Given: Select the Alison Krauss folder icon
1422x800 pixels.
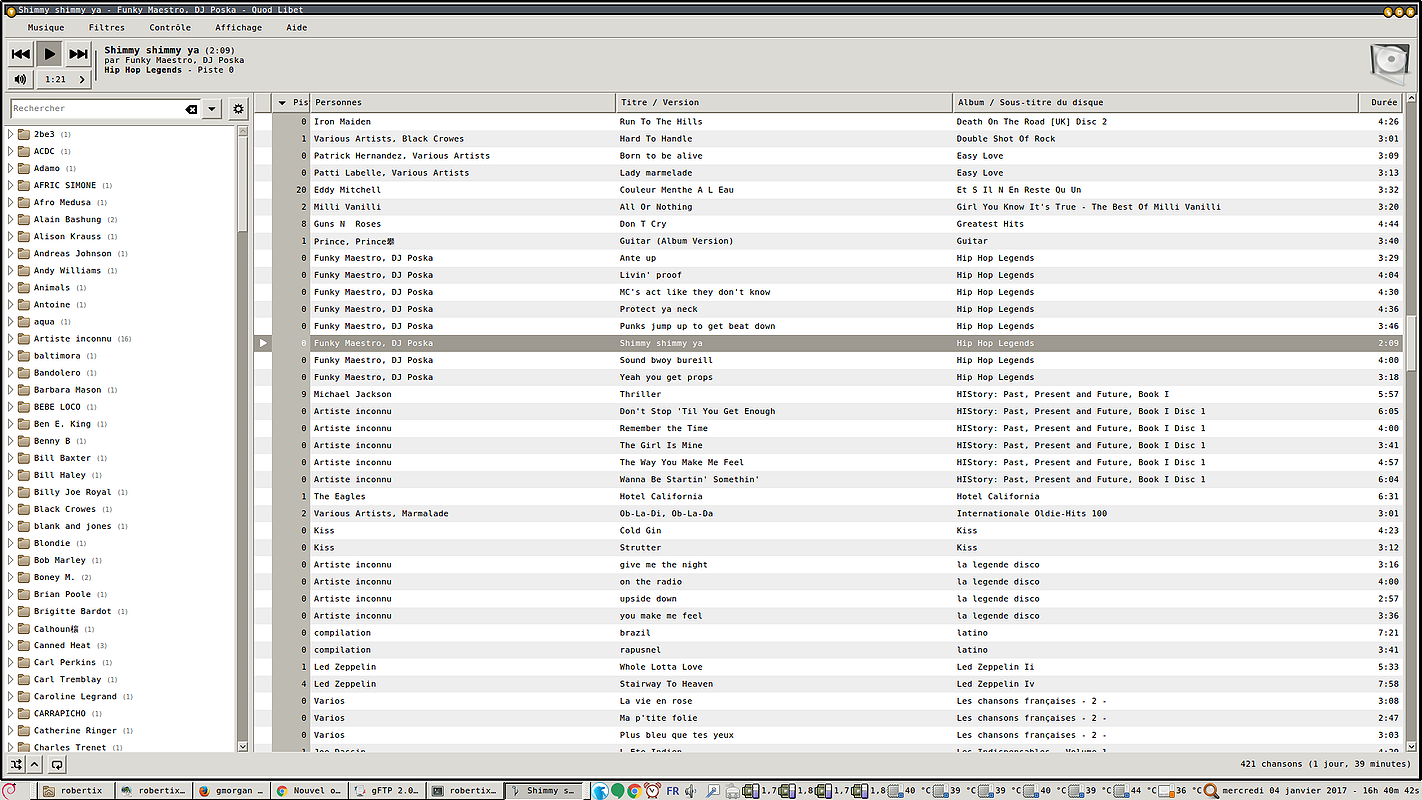Looking at the screenshot, I should (x=24, y=236).
